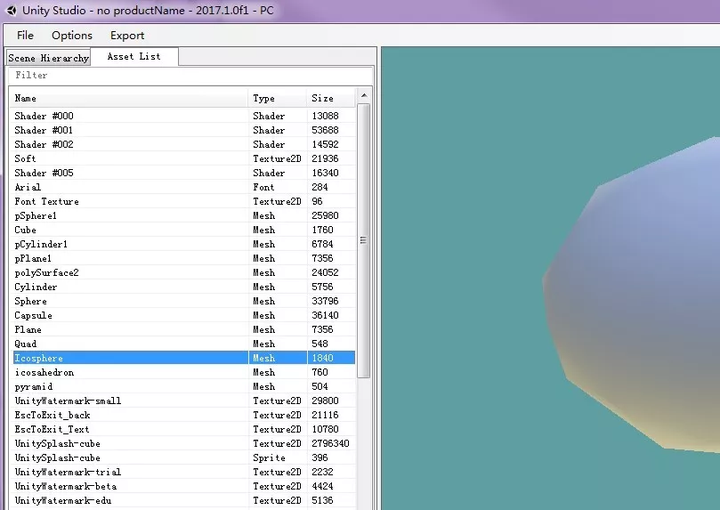The width and height of the screenshot is (720, 510).
Task: Select the EscToExit_Text texture row
Action: tap(184, 429)
